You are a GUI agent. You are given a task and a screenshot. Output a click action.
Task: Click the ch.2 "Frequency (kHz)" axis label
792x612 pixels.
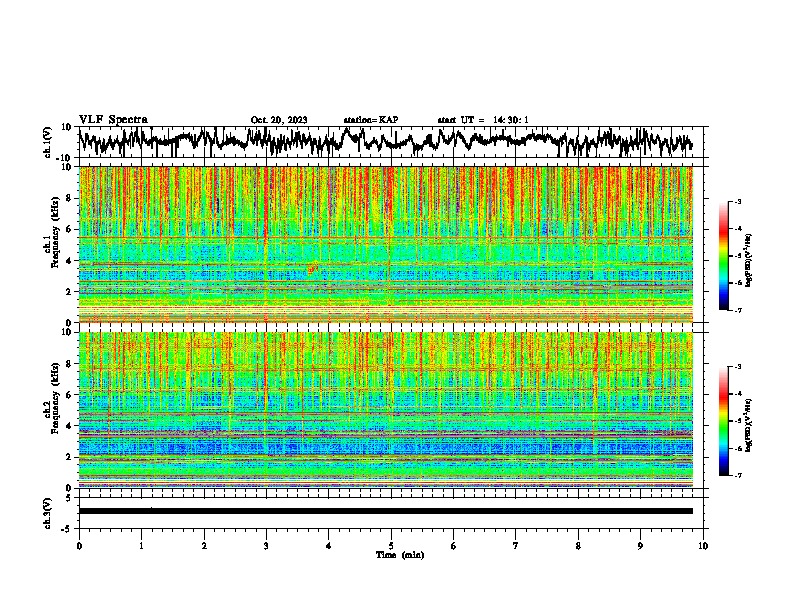(55, 398)
